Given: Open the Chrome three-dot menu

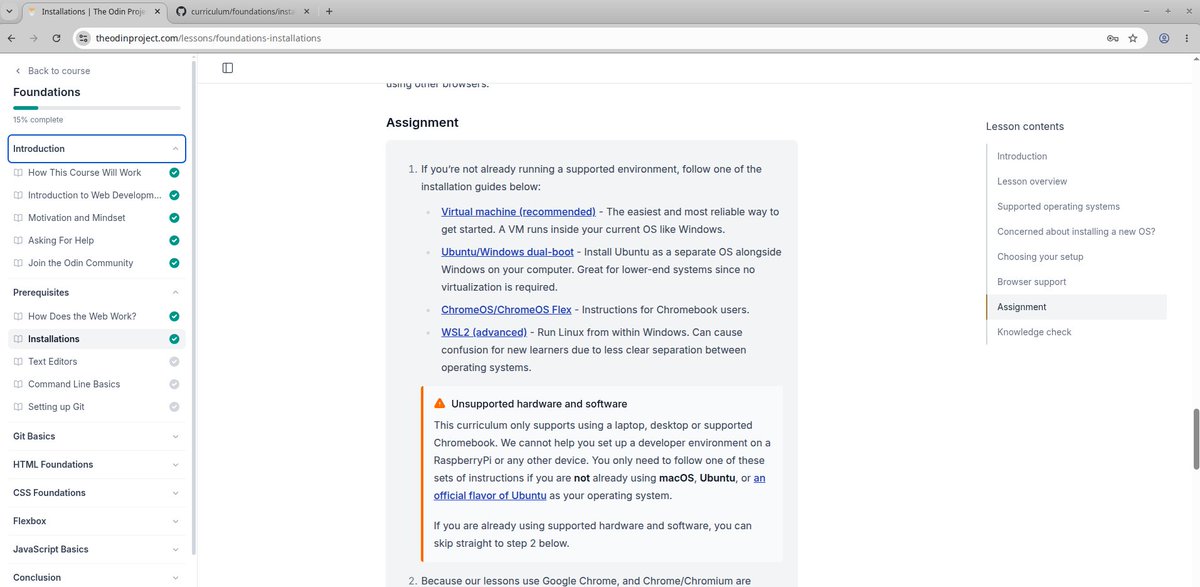Looking at the screenshot, I should click(x=1187, y=38).
